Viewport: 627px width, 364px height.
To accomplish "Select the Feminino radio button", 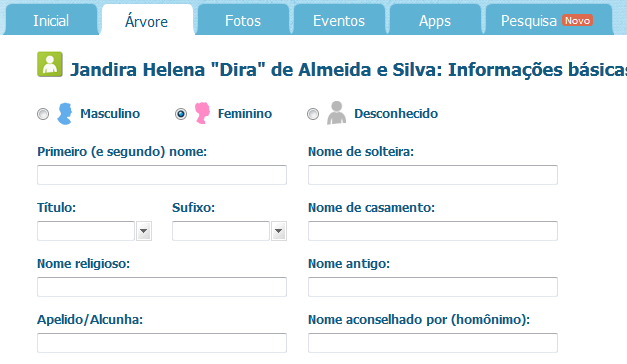I will pyautogui.click(x=181, y=114).
